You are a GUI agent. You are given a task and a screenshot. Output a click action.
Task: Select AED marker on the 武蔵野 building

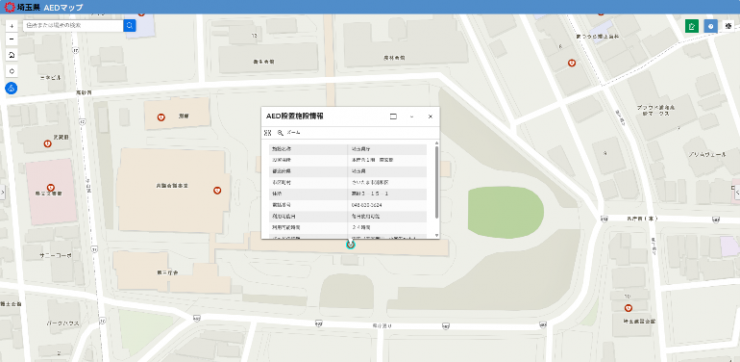[47, 143]
